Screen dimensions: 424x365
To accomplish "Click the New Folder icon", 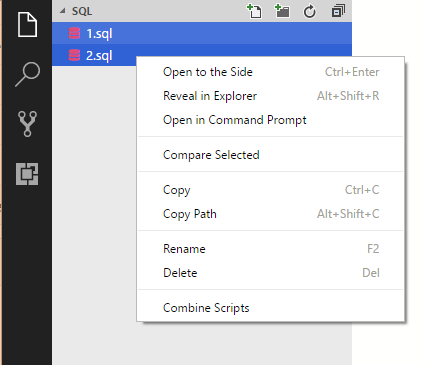I will tap(282, 11).
